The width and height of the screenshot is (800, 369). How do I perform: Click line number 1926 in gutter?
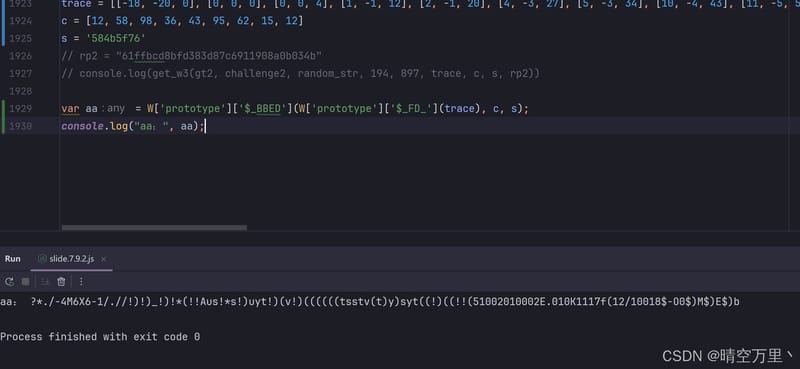pos(20,56)
